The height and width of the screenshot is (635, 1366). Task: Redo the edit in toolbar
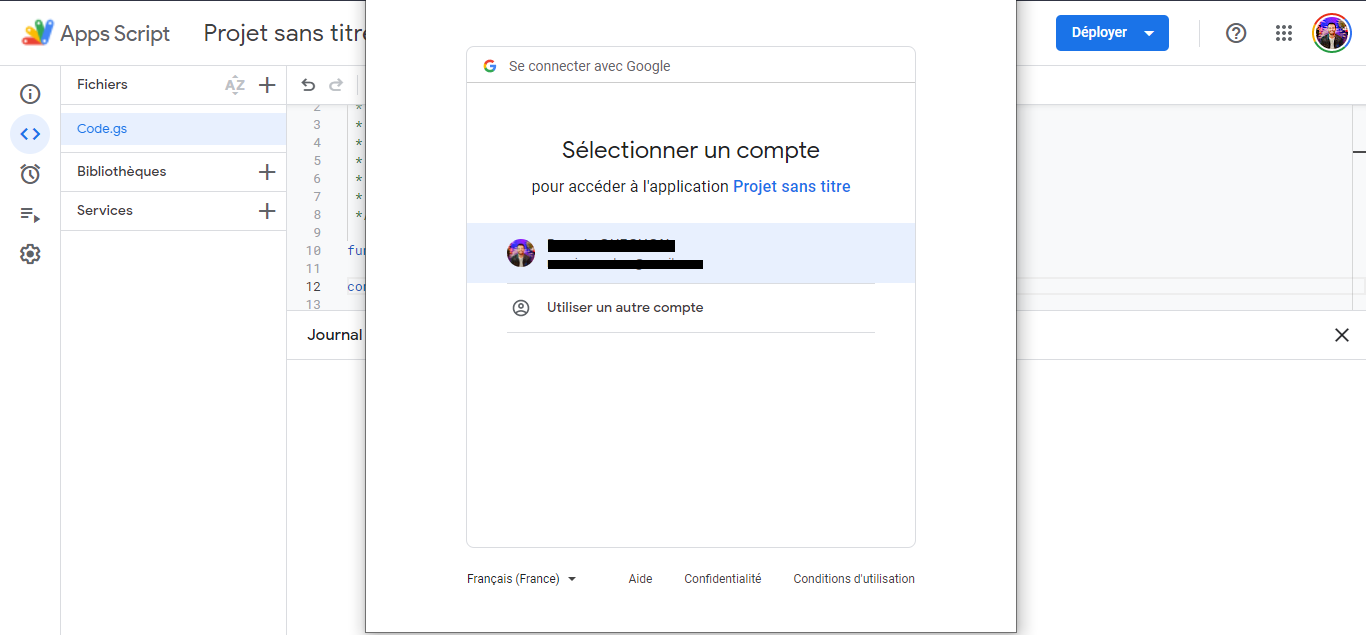coord(336,85)
